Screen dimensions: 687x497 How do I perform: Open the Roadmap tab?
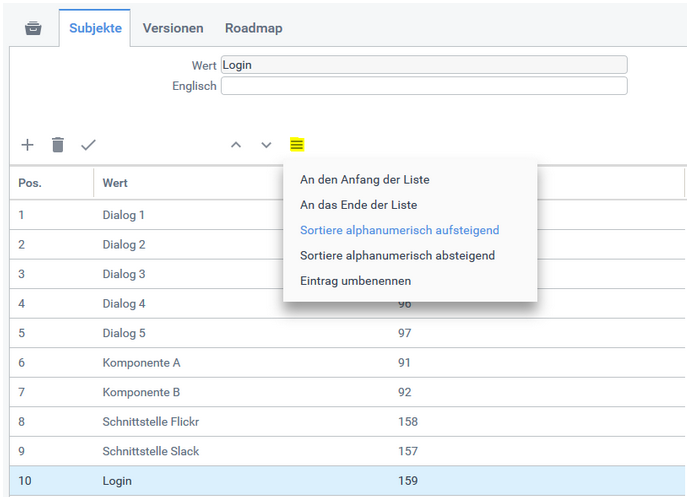click(253, 28)
